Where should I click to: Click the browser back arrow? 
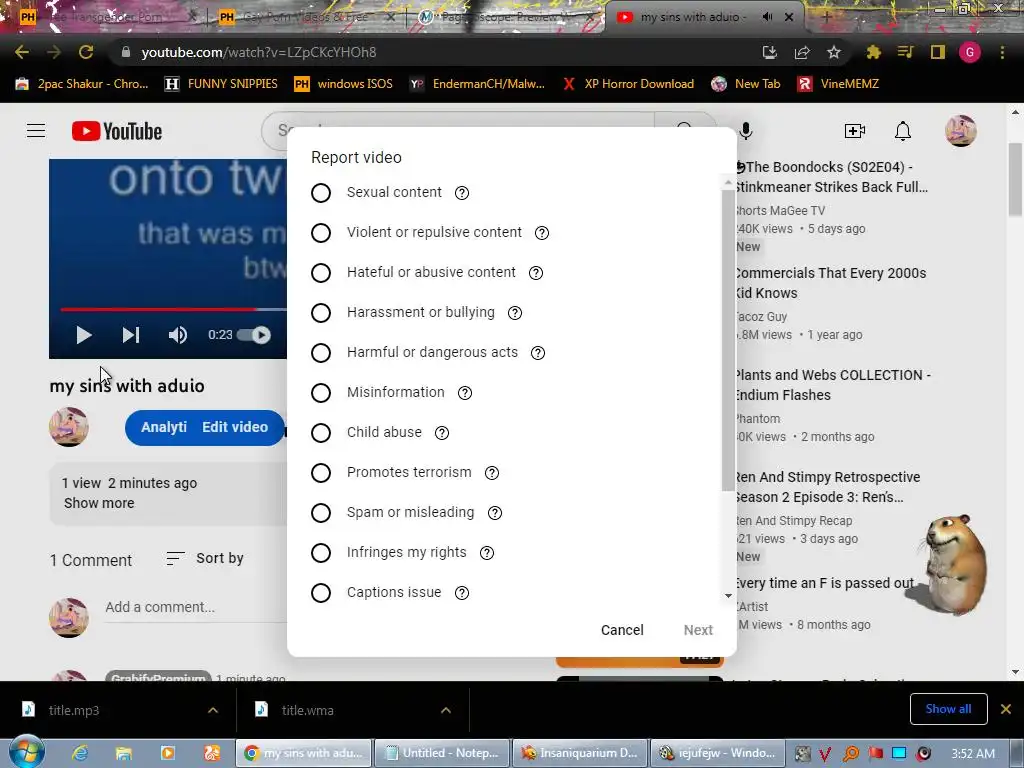point(22,52)
